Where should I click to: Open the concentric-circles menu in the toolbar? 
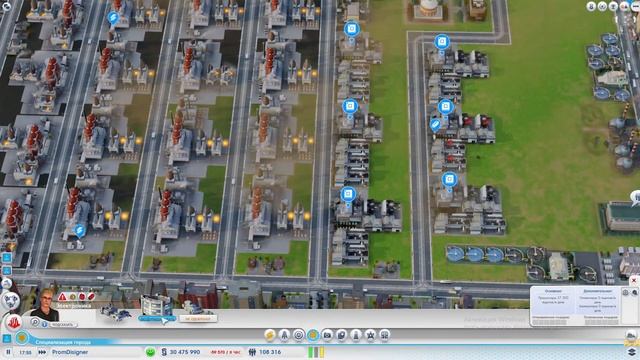pos(298,335)
